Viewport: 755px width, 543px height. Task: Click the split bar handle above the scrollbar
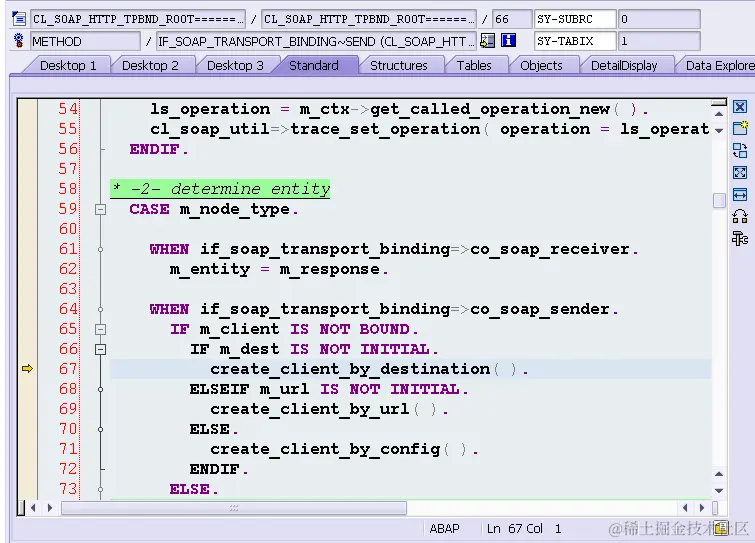719,102
